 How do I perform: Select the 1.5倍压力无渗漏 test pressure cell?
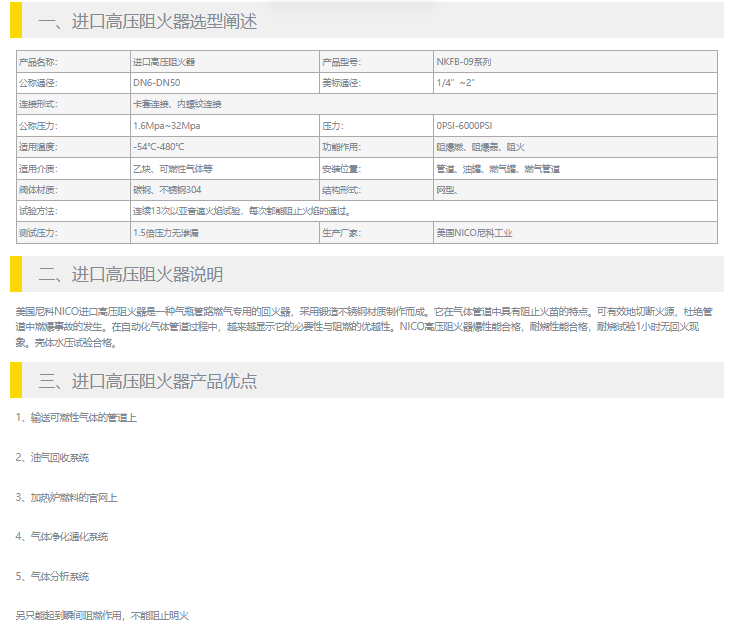tap(166, 232)
